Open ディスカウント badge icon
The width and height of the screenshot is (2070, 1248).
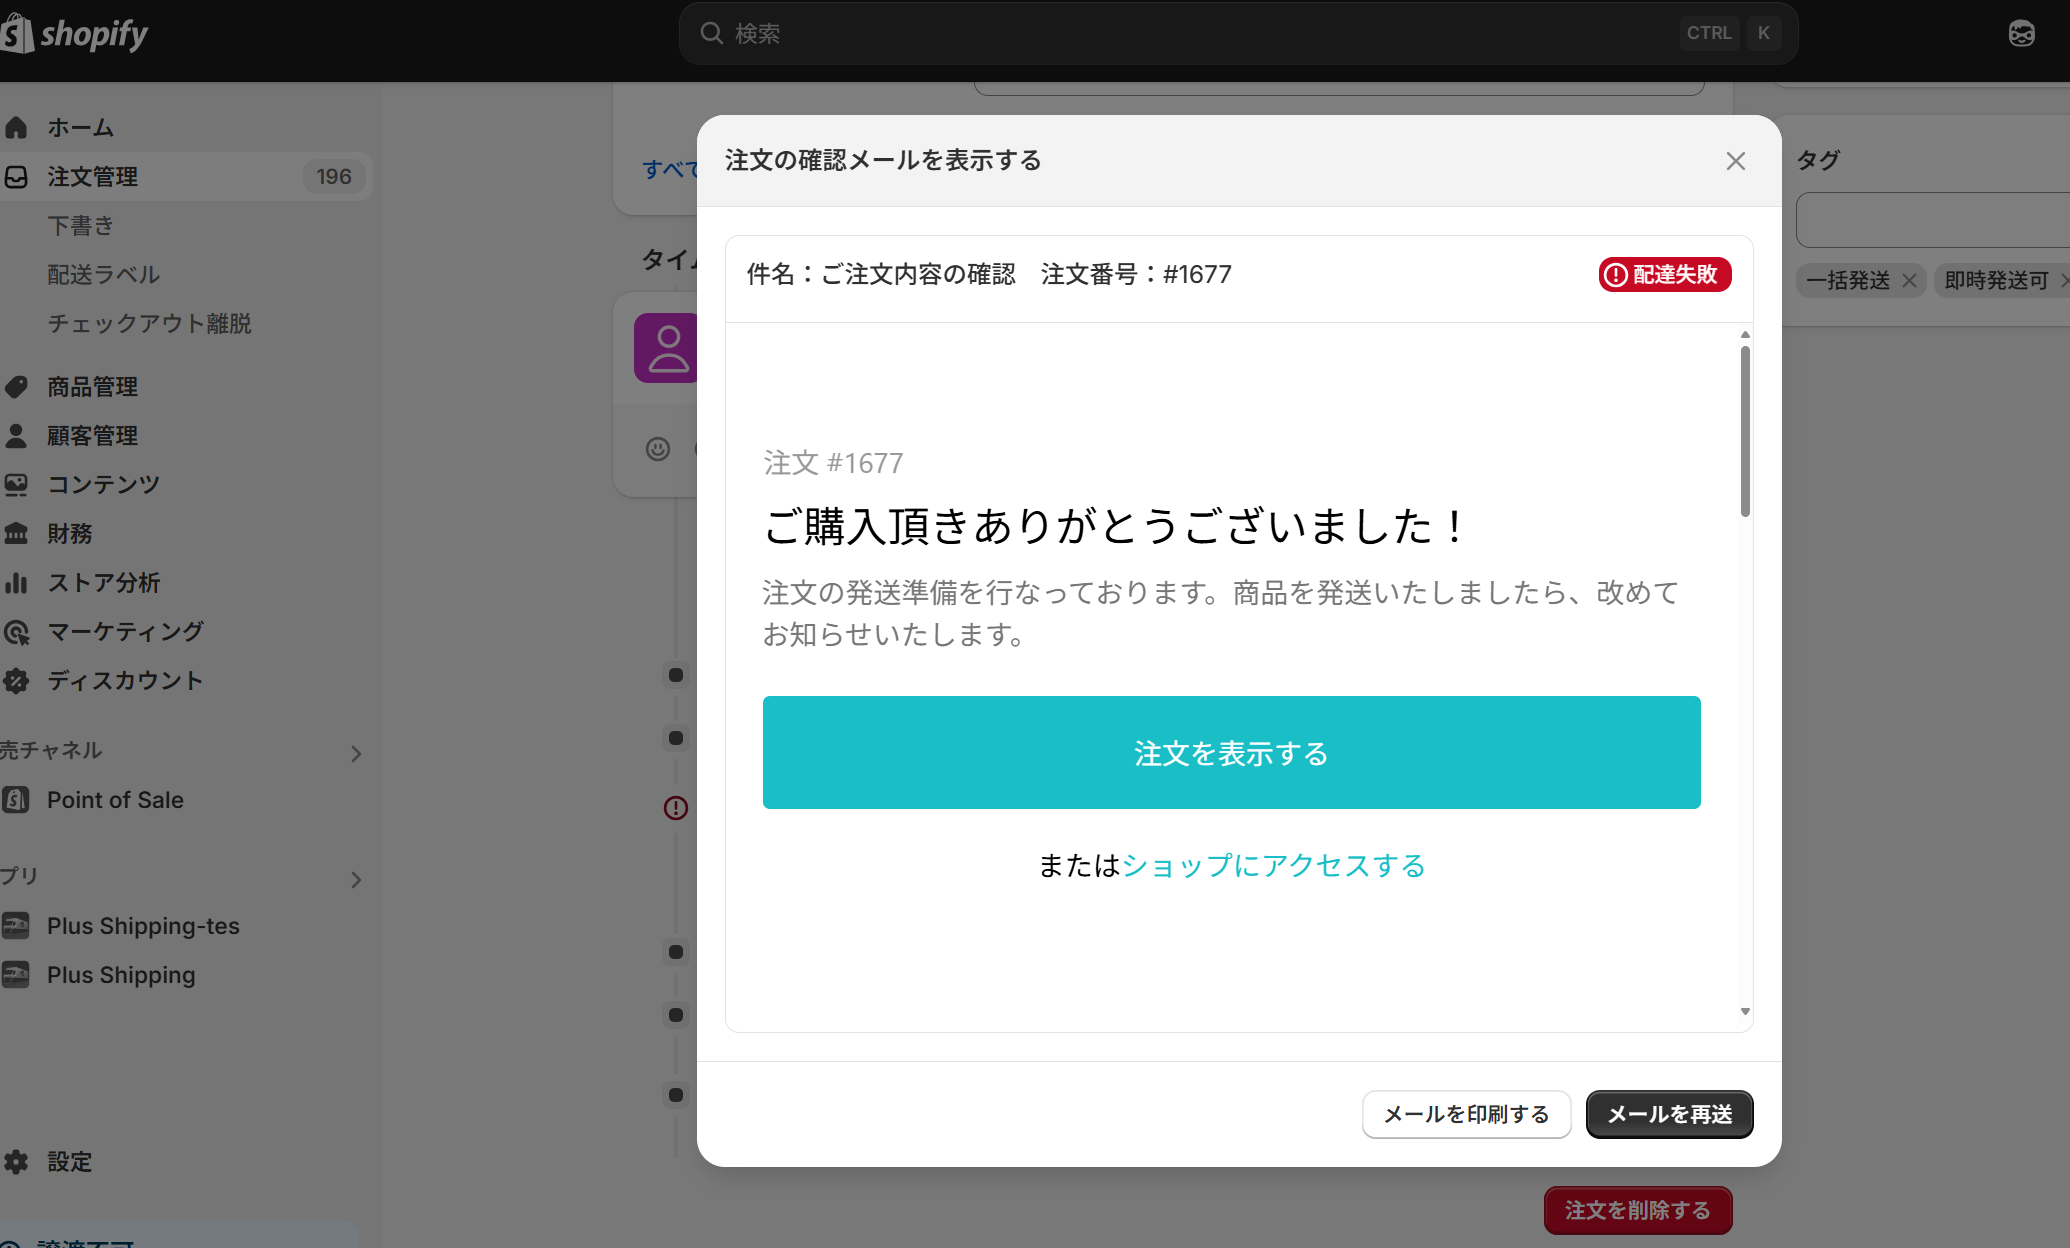16,681
